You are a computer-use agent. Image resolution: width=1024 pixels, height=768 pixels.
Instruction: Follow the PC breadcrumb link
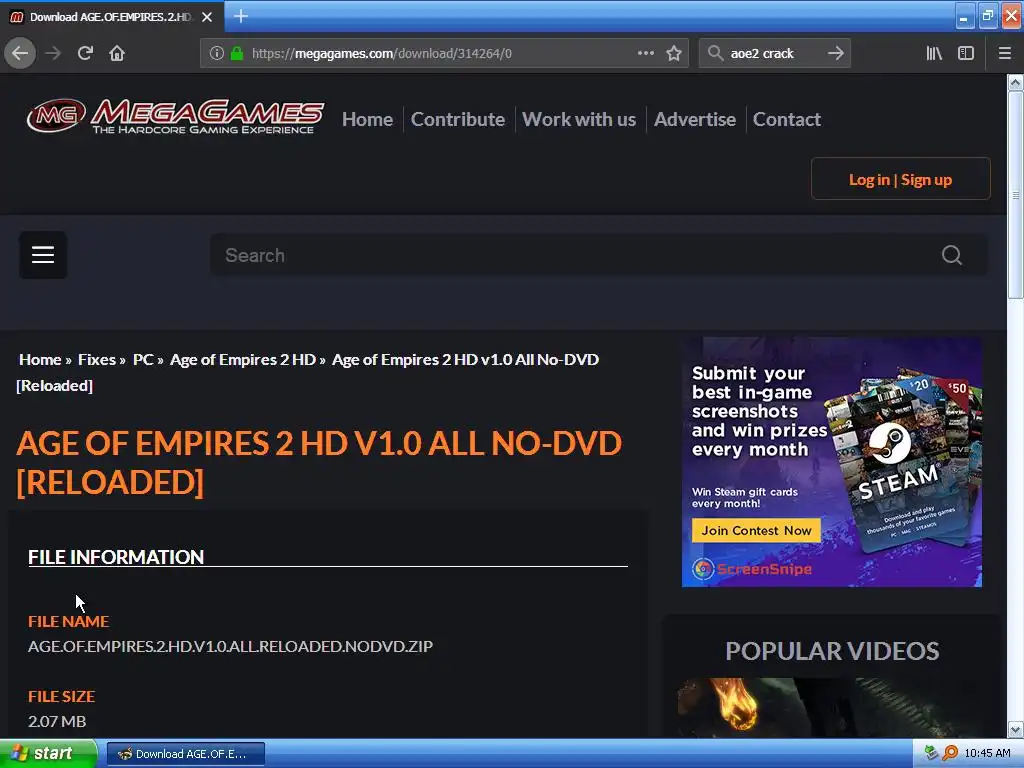(143, 360)
